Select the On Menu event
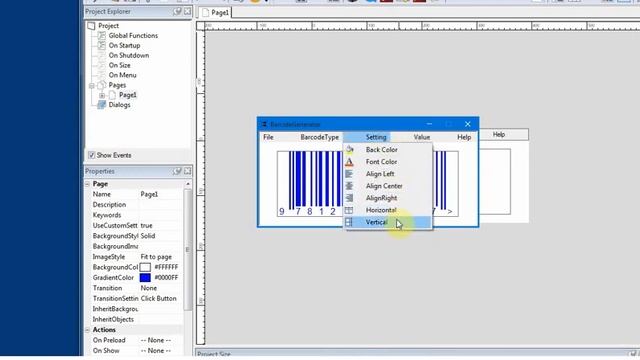Image resolution: width=640 pixels, height=360 pixels. pos(122,75)
